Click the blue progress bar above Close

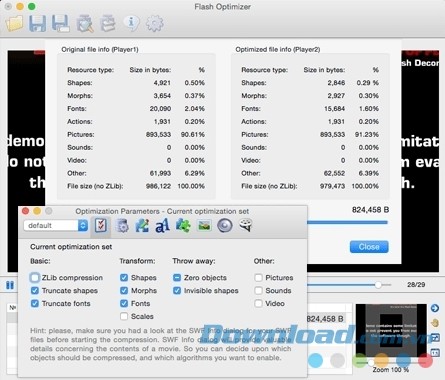[x=347, y=222]
